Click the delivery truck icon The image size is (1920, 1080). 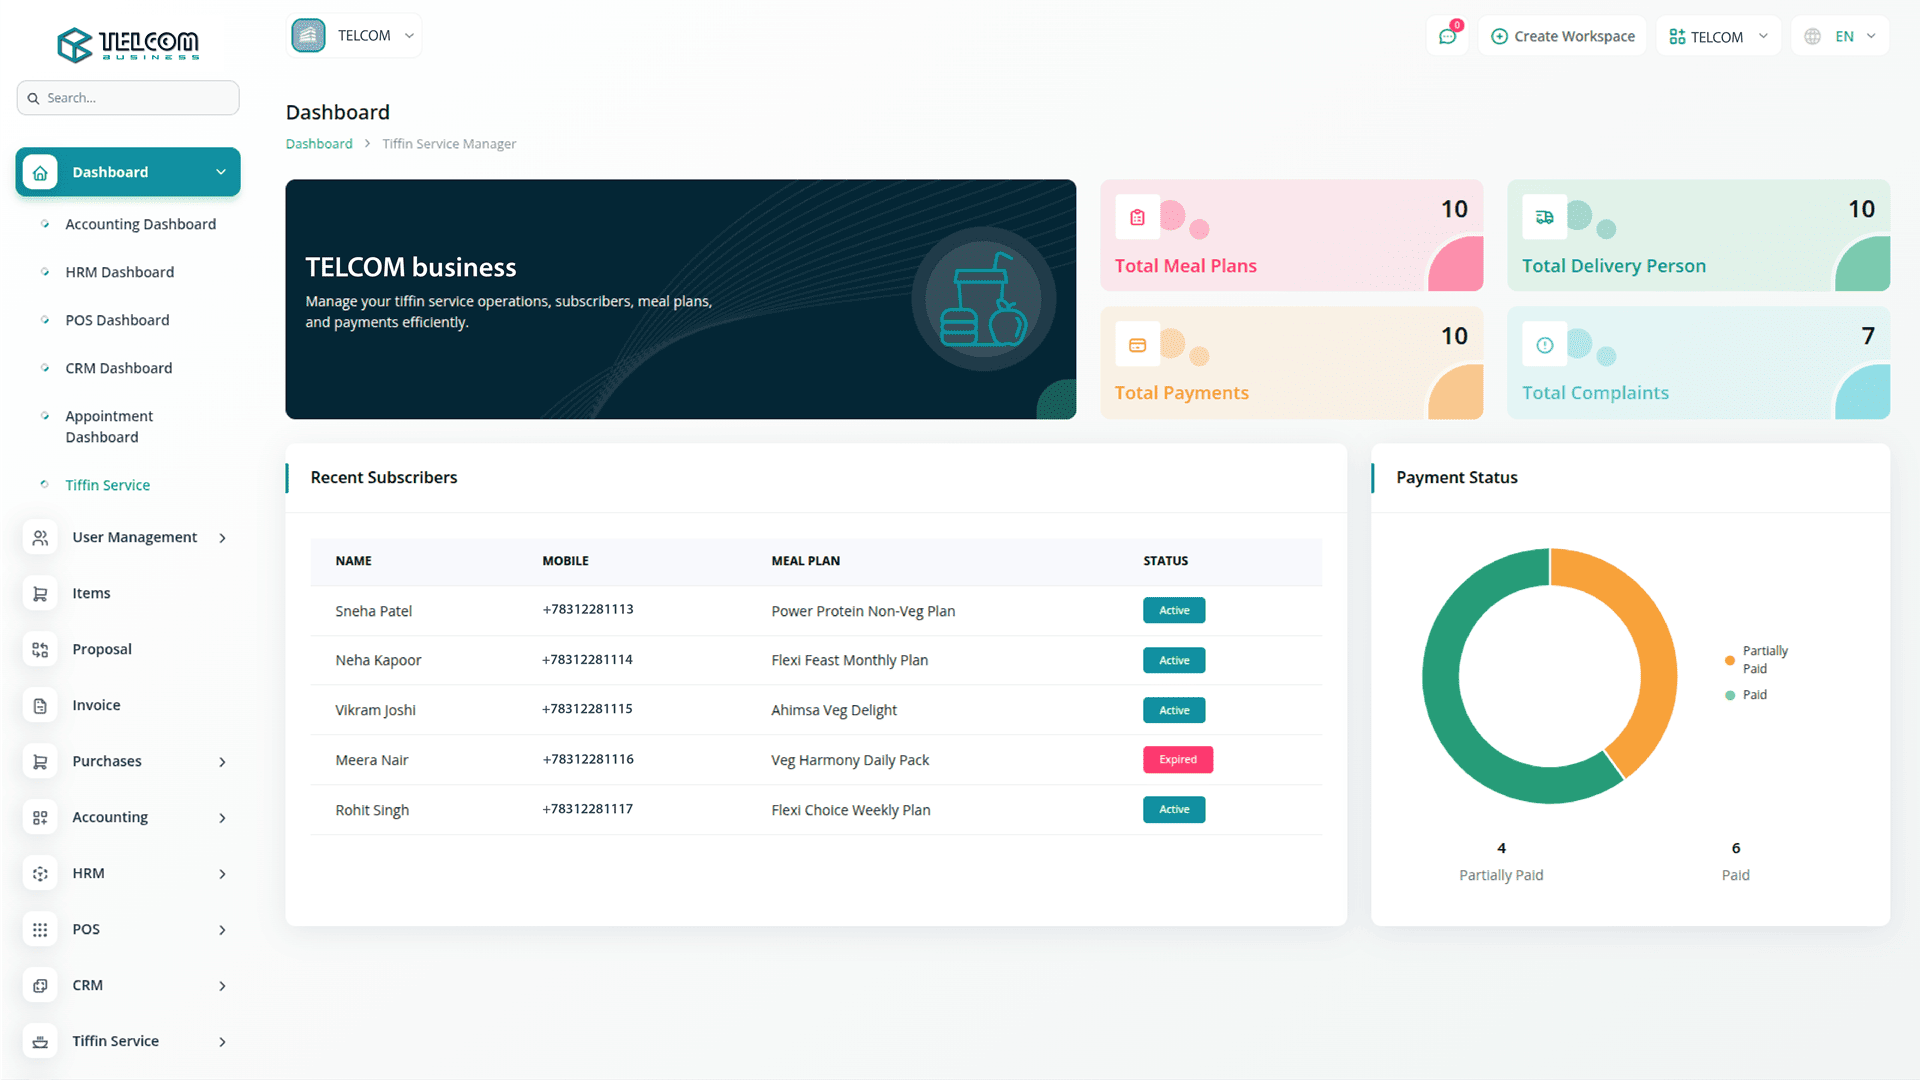(x=1544, y=217)
